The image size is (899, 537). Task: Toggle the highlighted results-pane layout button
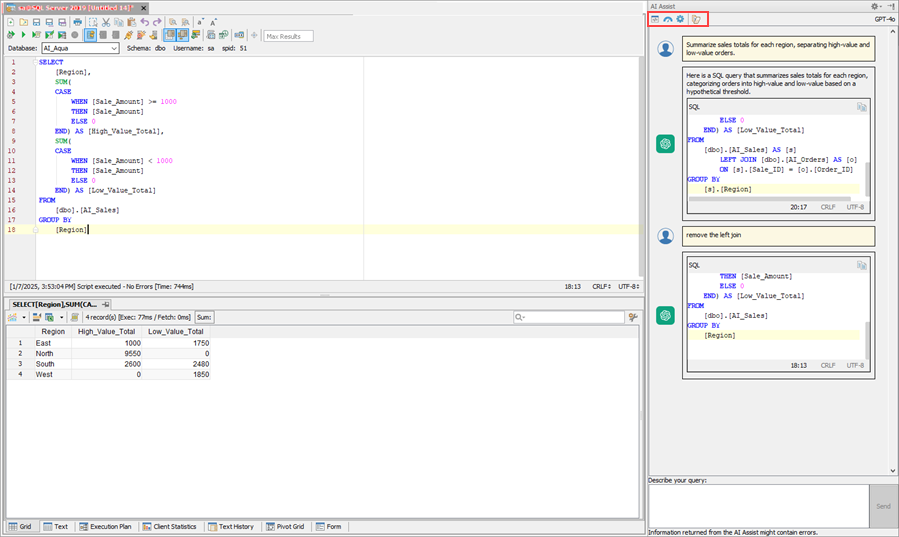171,35
